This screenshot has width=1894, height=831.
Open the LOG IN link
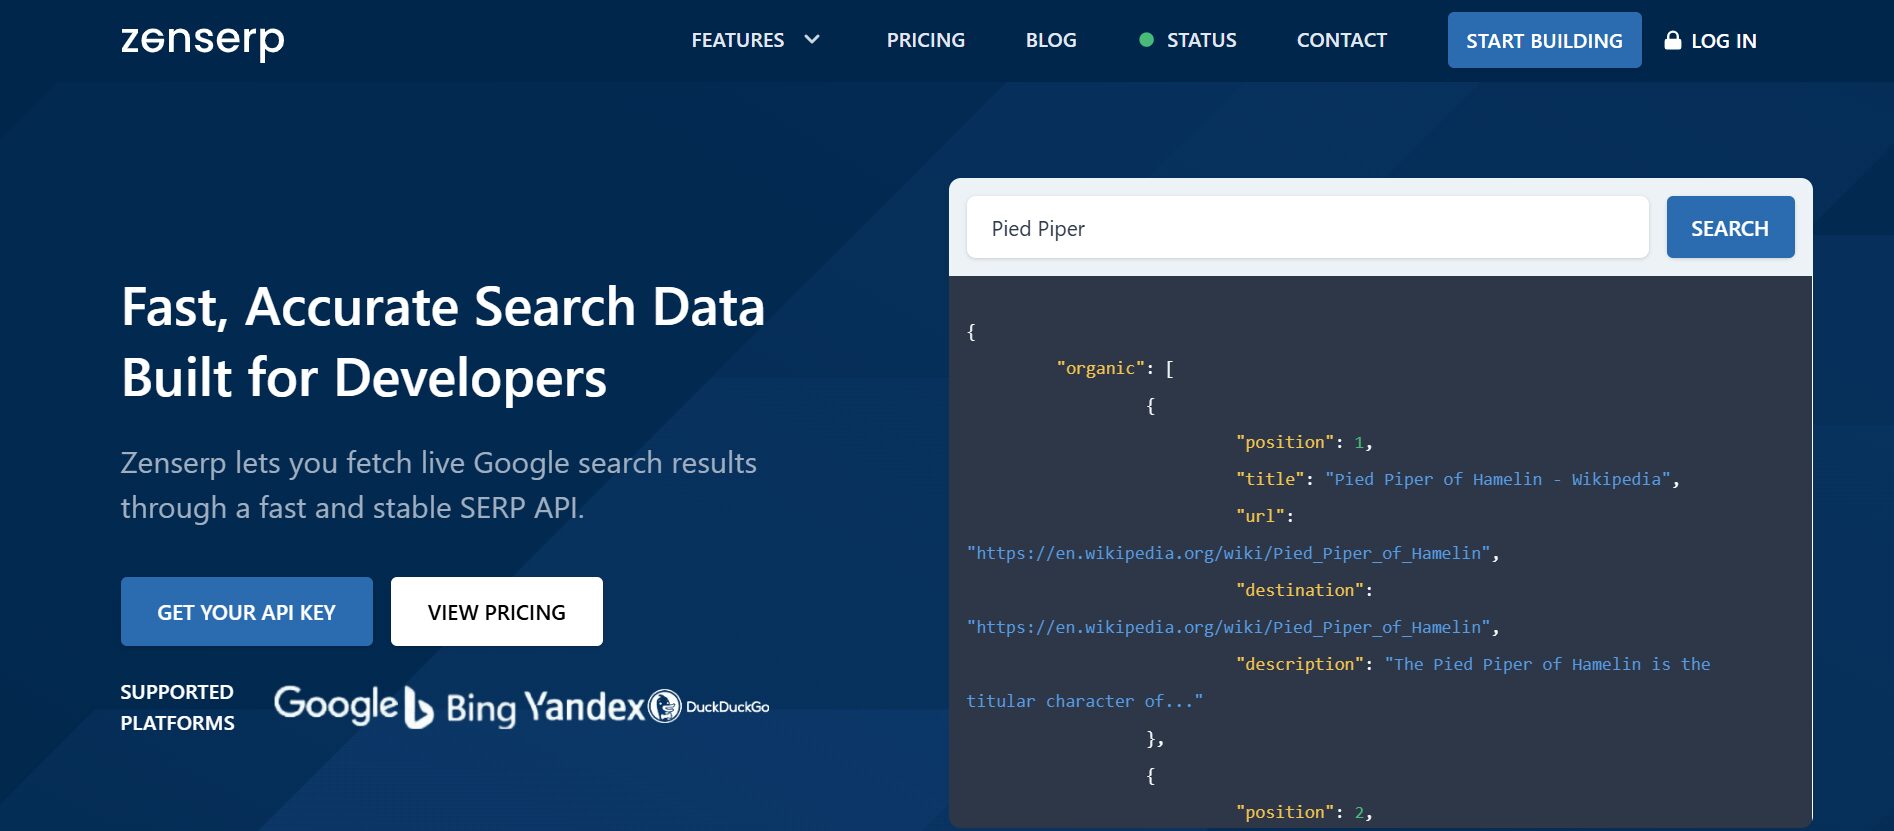pos(1723,41)
